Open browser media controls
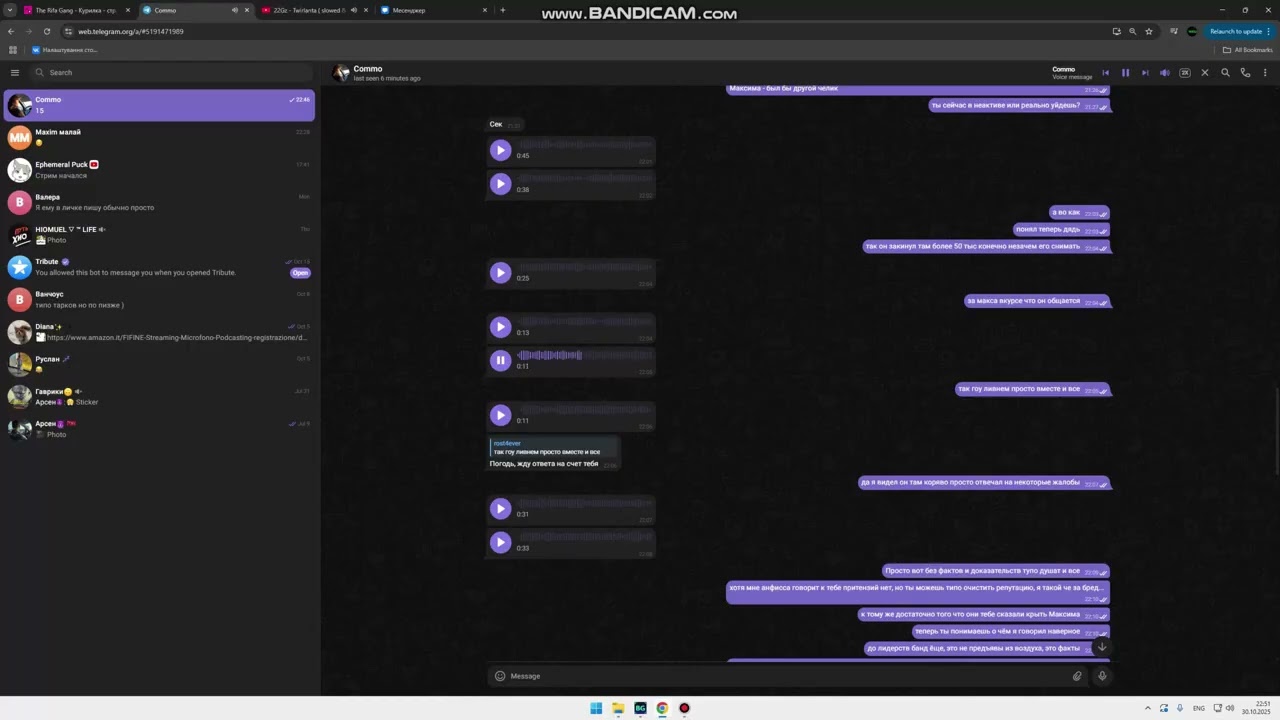 pyautogui.click(x=1173, y=31)
